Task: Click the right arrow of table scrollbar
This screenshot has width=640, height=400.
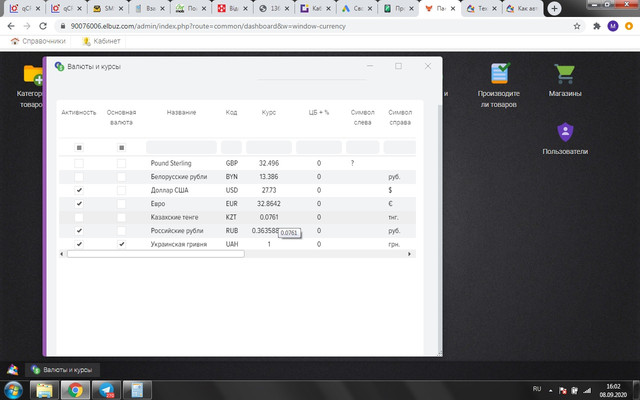Action: [409, 254]
